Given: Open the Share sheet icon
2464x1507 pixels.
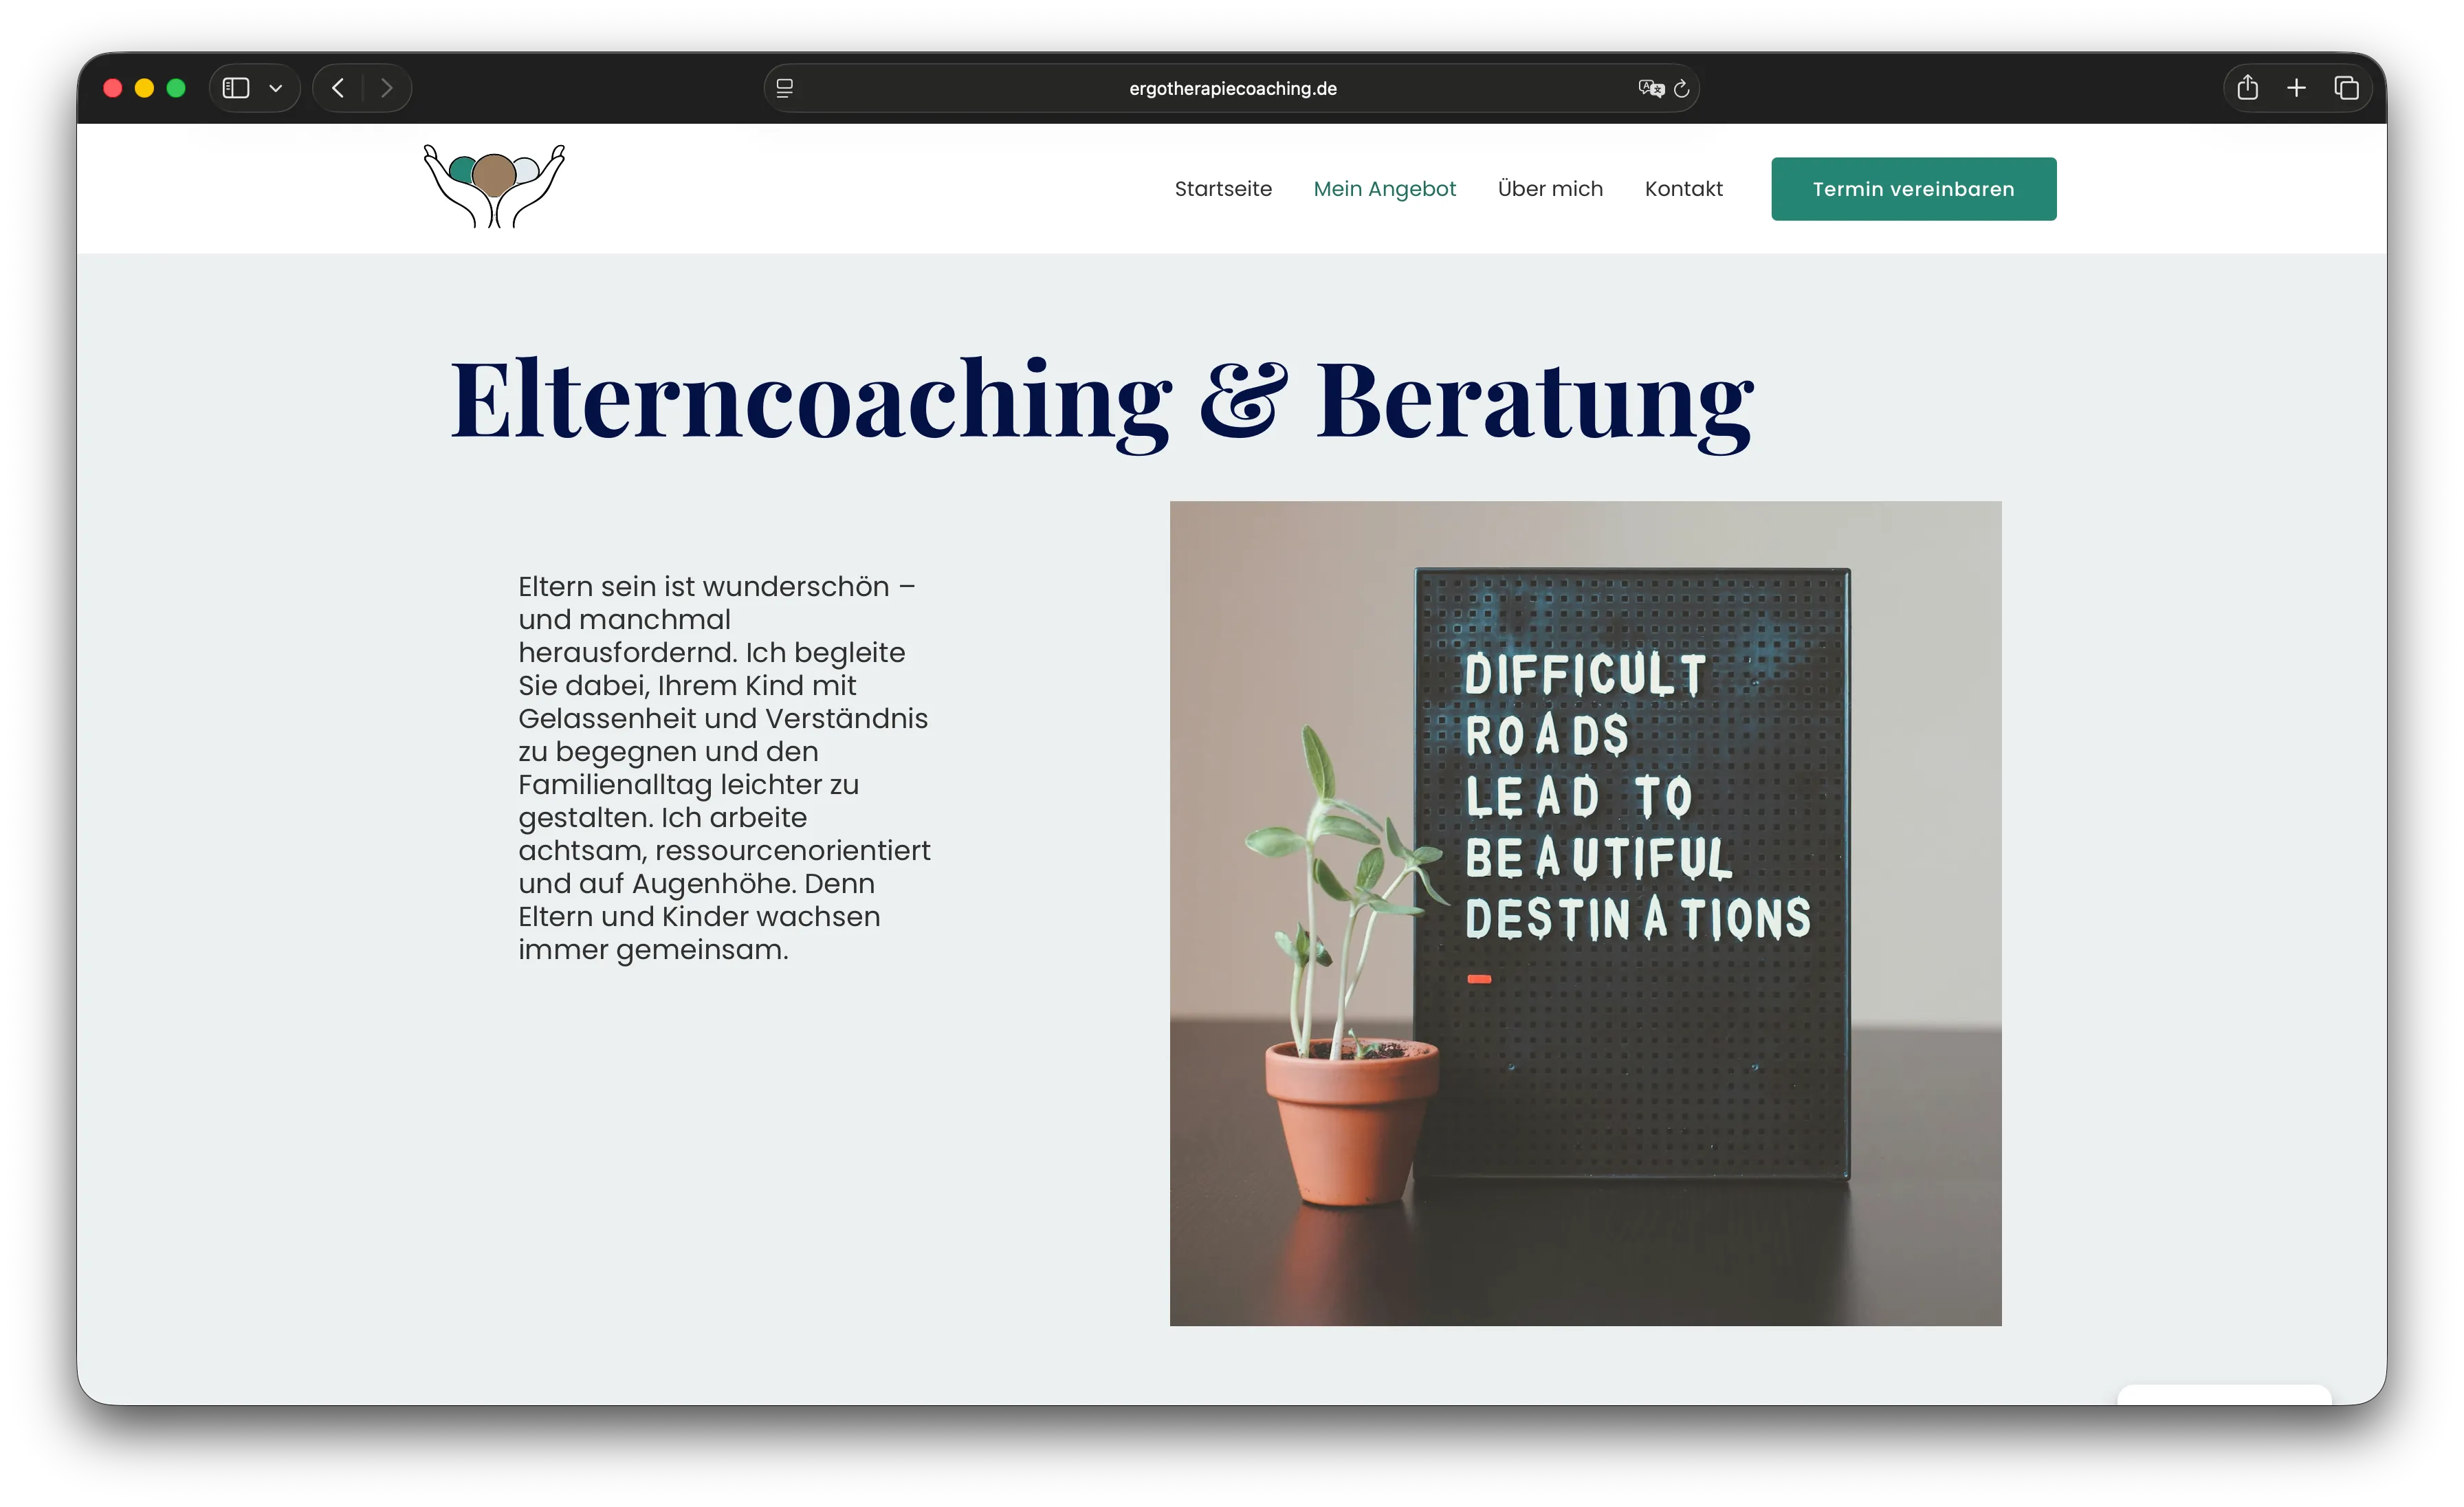Looking at the screenshot, I should click(x=2247, y=88).
